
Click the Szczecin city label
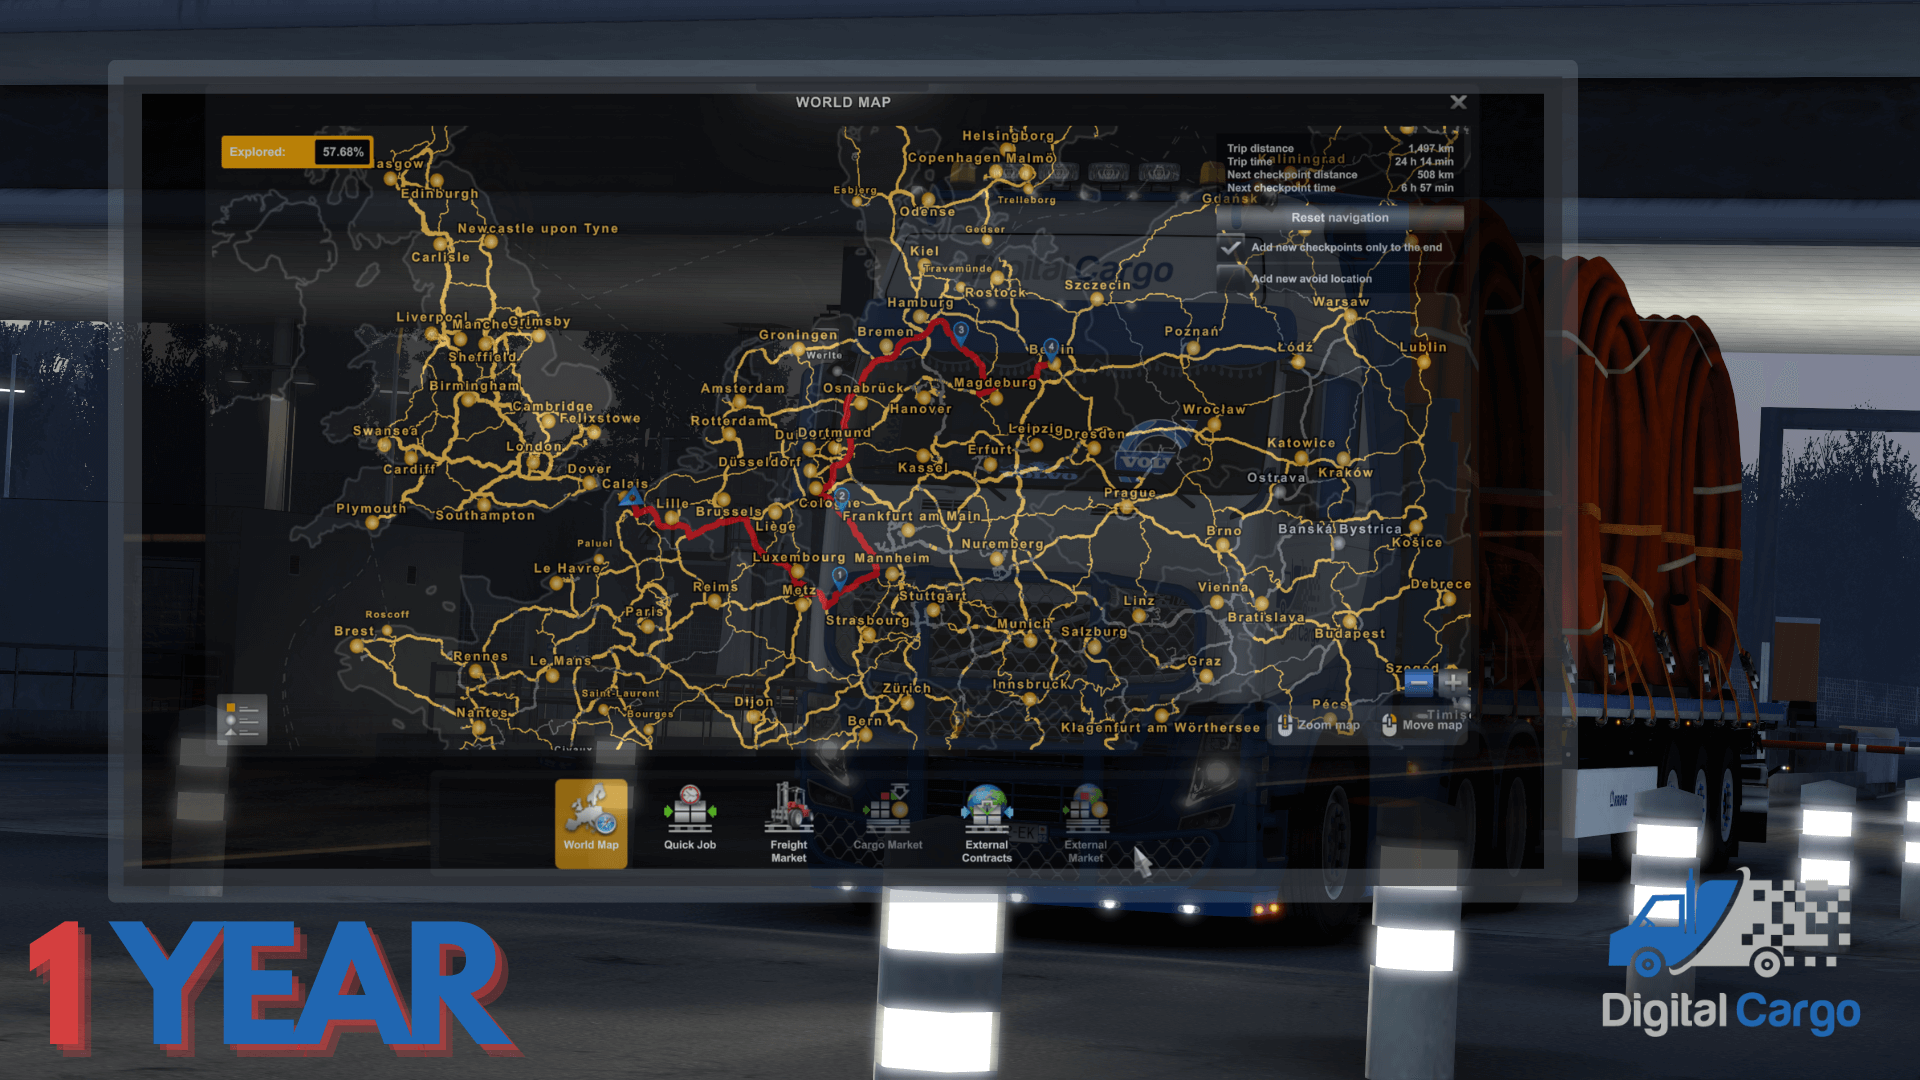pos(1097,285)
